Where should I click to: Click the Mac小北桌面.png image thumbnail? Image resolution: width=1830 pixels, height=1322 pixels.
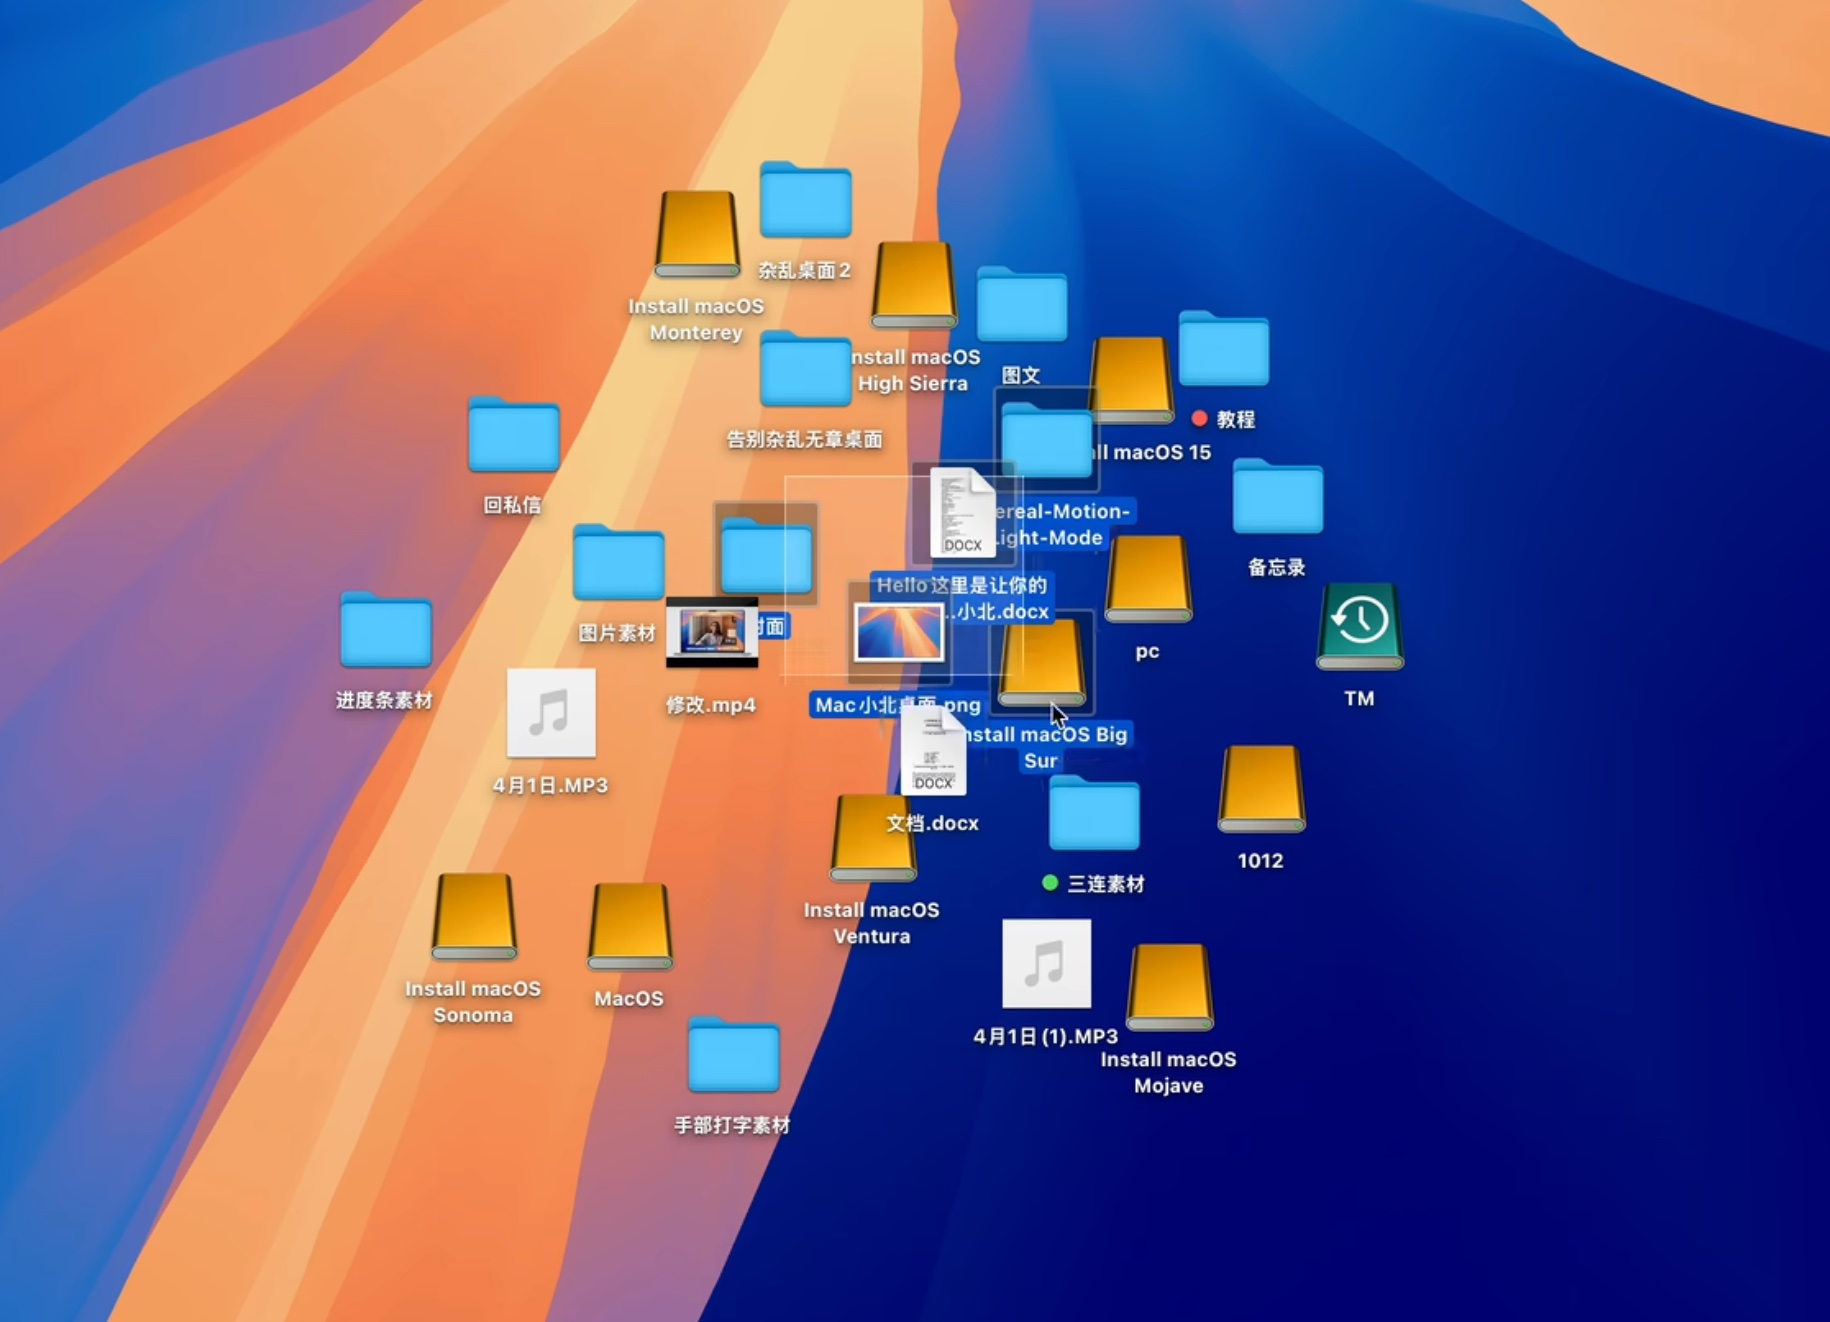click(898, 633)
